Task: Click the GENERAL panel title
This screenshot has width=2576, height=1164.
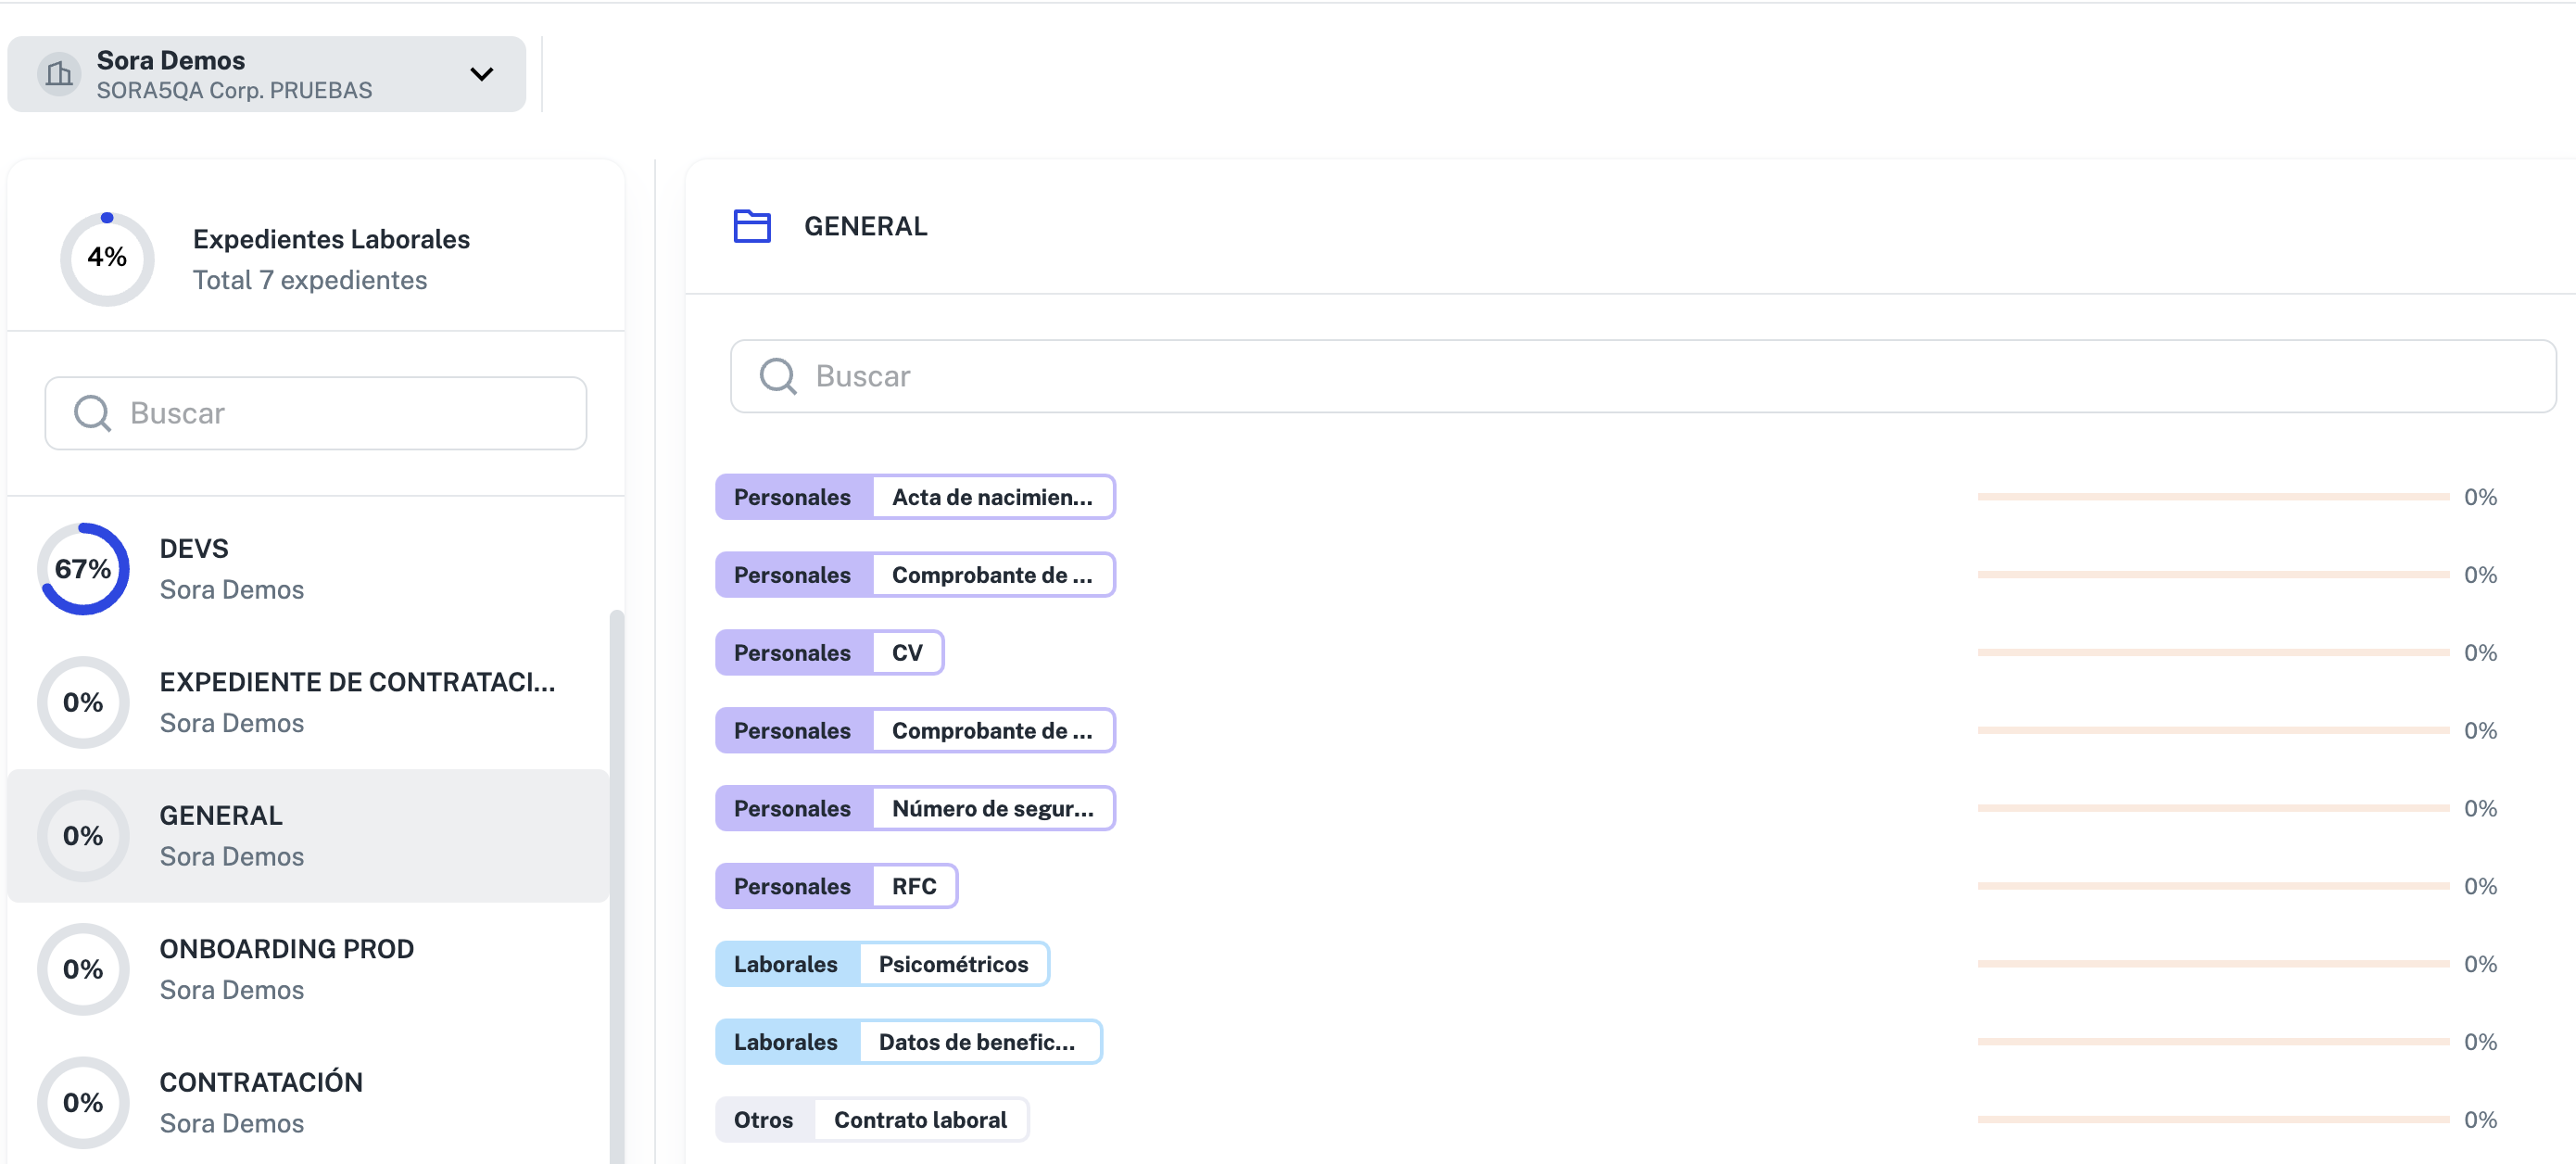Action: point(866,226)
